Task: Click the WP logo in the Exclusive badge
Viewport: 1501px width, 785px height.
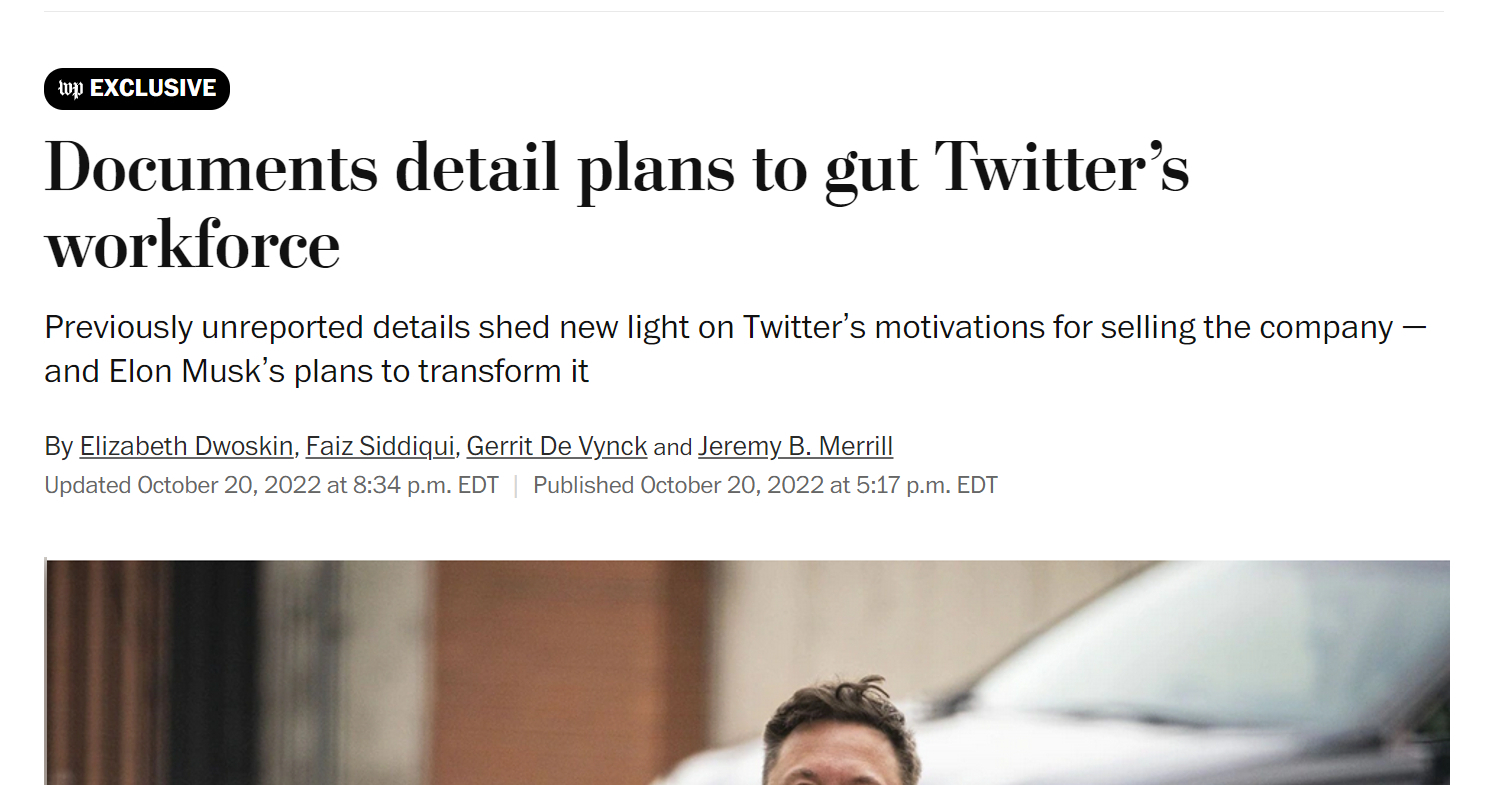Action: (71, 89)
